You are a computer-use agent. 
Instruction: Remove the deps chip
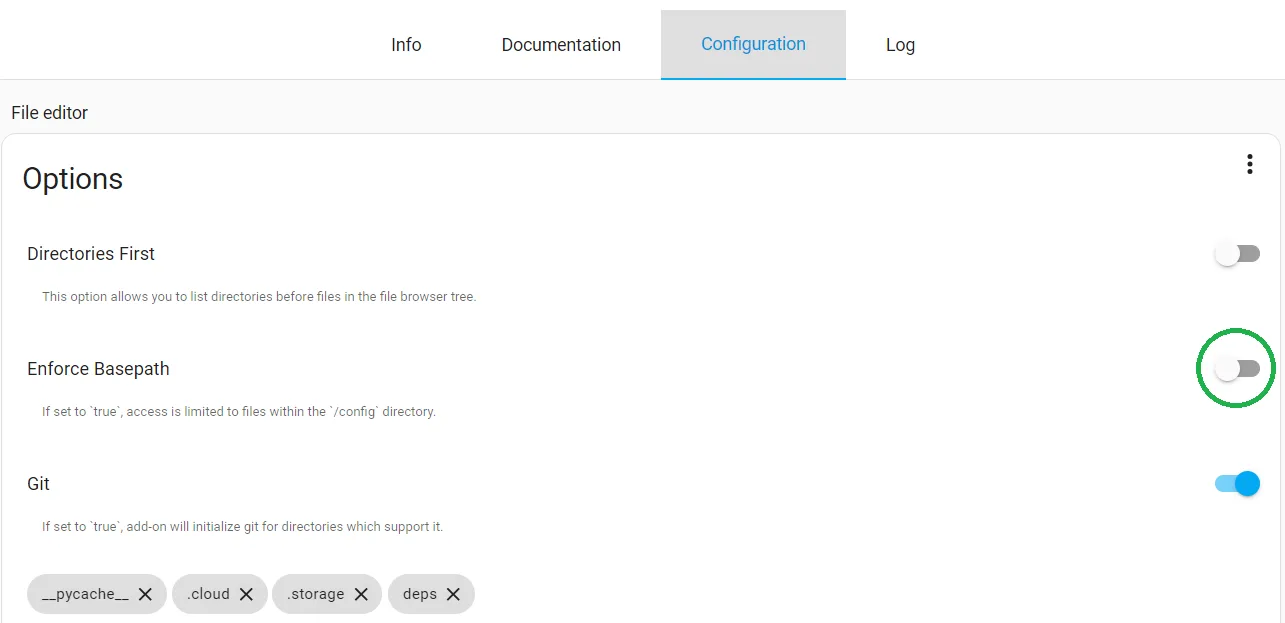[453, 594]
